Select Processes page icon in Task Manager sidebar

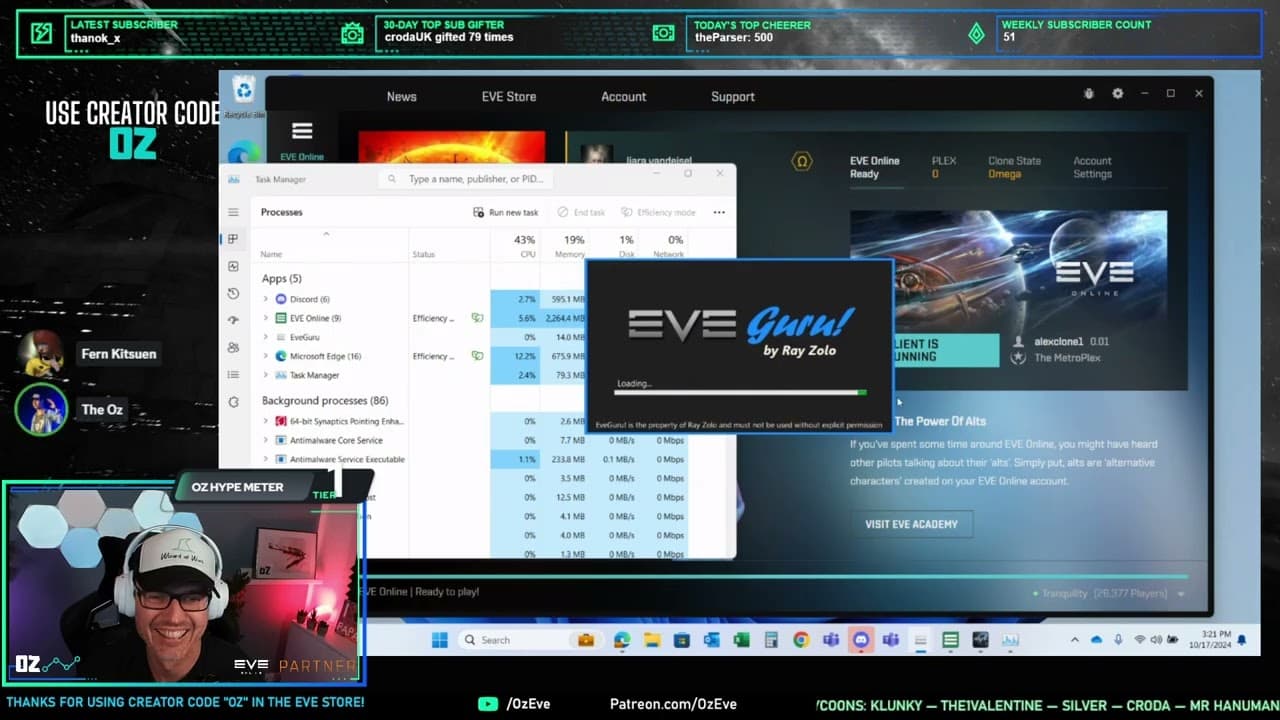(x=233, y=239)
